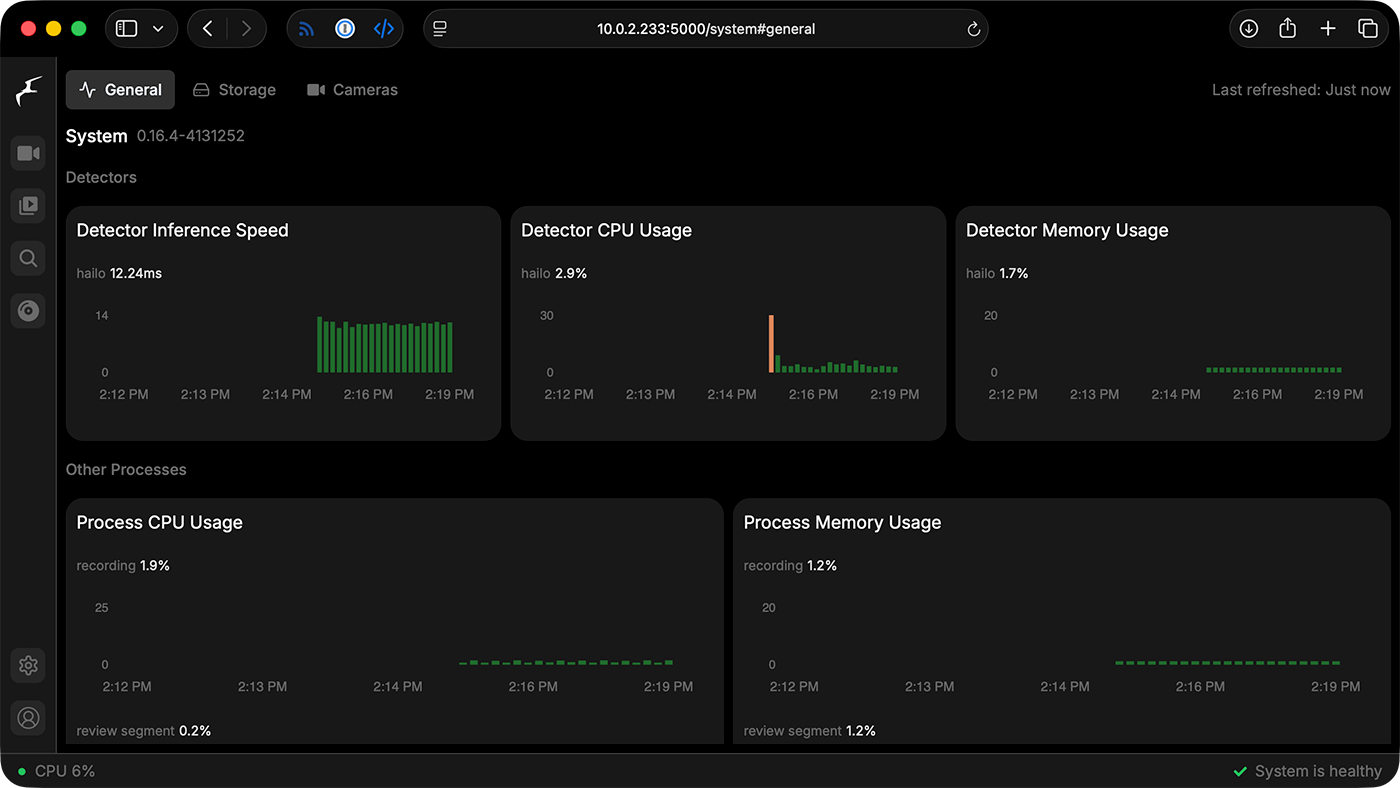The image size is (1400, 788).
Task: Click the 1Password extension icon
Action: click(345, 29)
